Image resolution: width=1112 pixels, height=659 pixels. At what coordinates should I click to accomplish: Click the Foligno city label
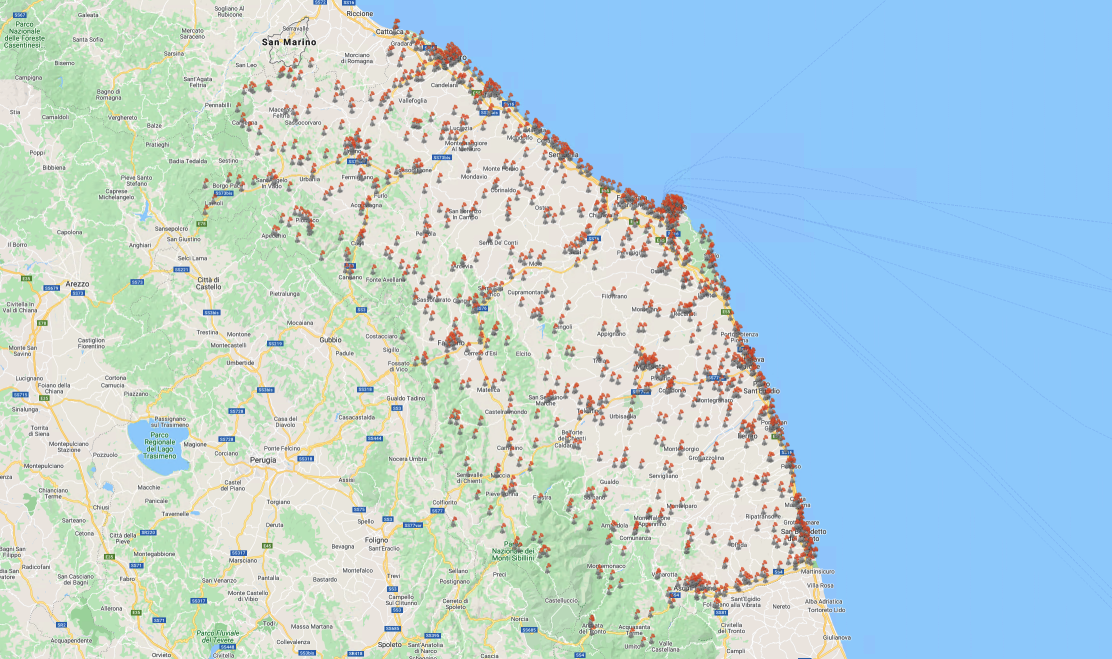[x=376, y=540]
